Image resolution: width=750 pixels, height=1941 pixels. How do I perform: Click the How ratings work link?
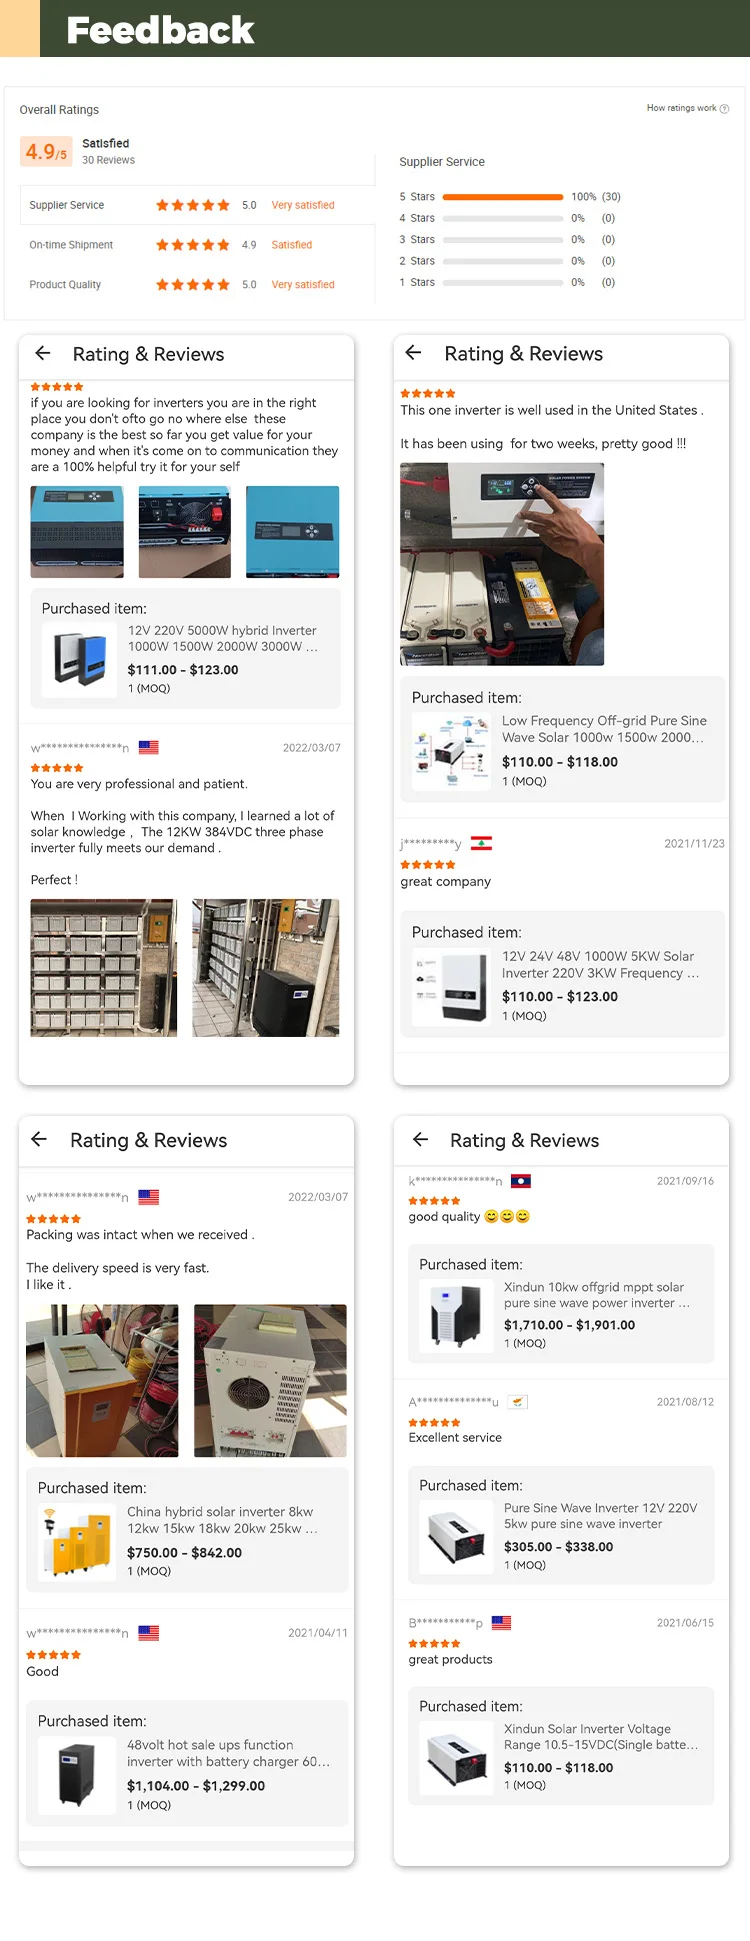(x=681, y=108)
